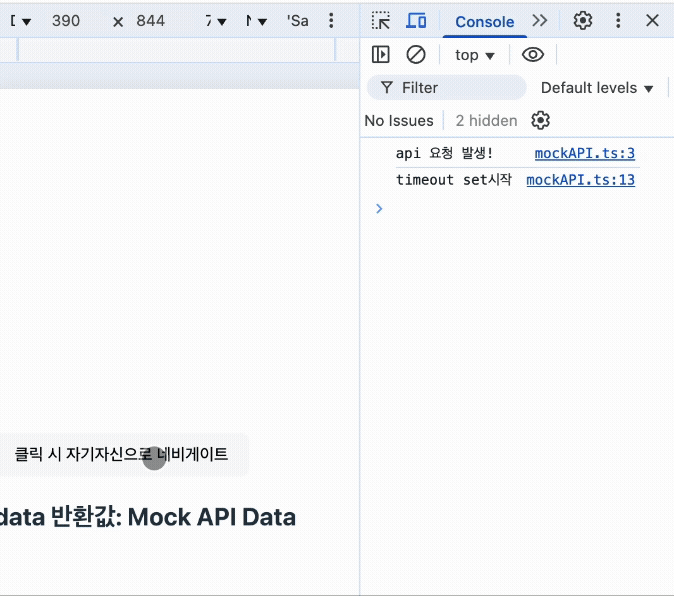Open the 'Sa' save-data dropdown in device toolbar
Viewport: 674px width, 596px height.
pyautogui.click(x=297, y=21)
